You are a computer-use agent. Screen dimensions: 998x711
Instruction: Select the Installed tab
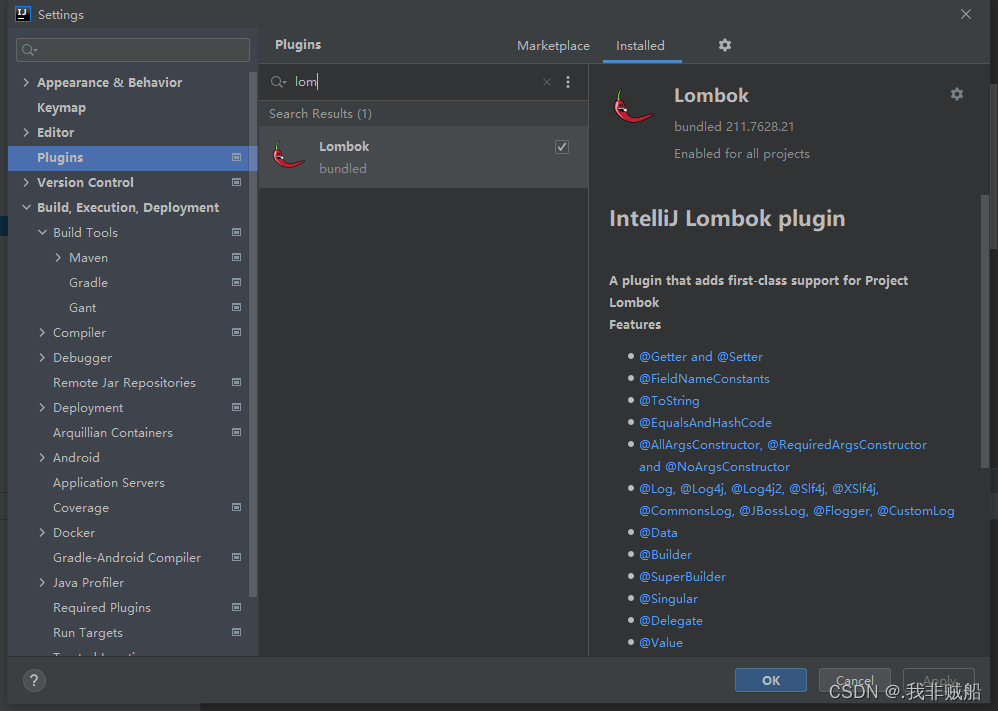640,46
